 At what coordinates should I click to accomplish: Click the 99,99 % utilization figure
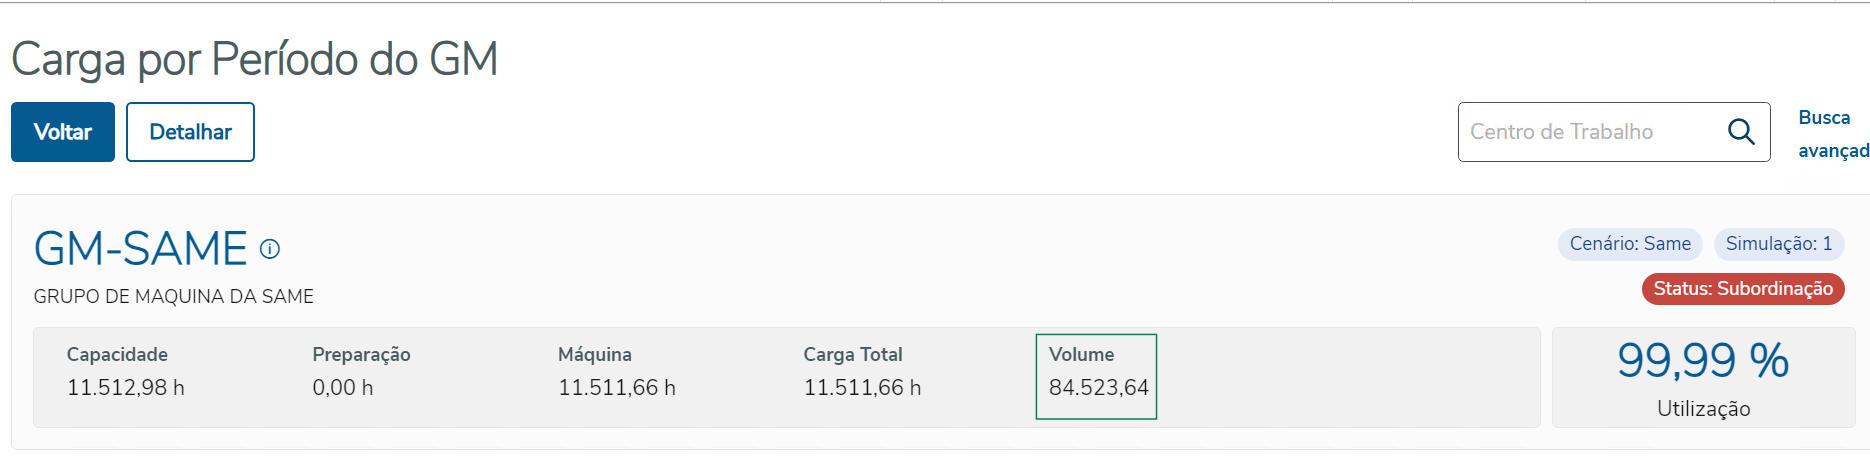(1703, 360)
